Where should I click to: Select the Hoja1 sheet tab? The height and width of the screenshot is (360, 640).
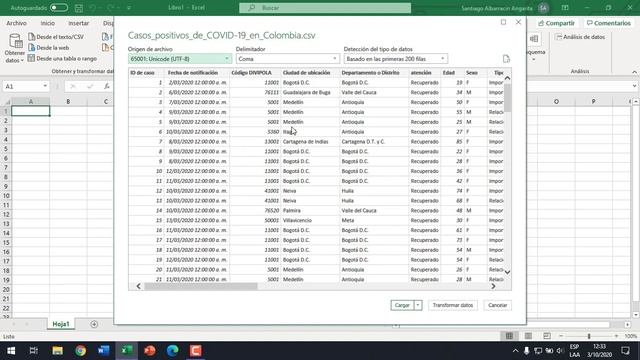60,324
